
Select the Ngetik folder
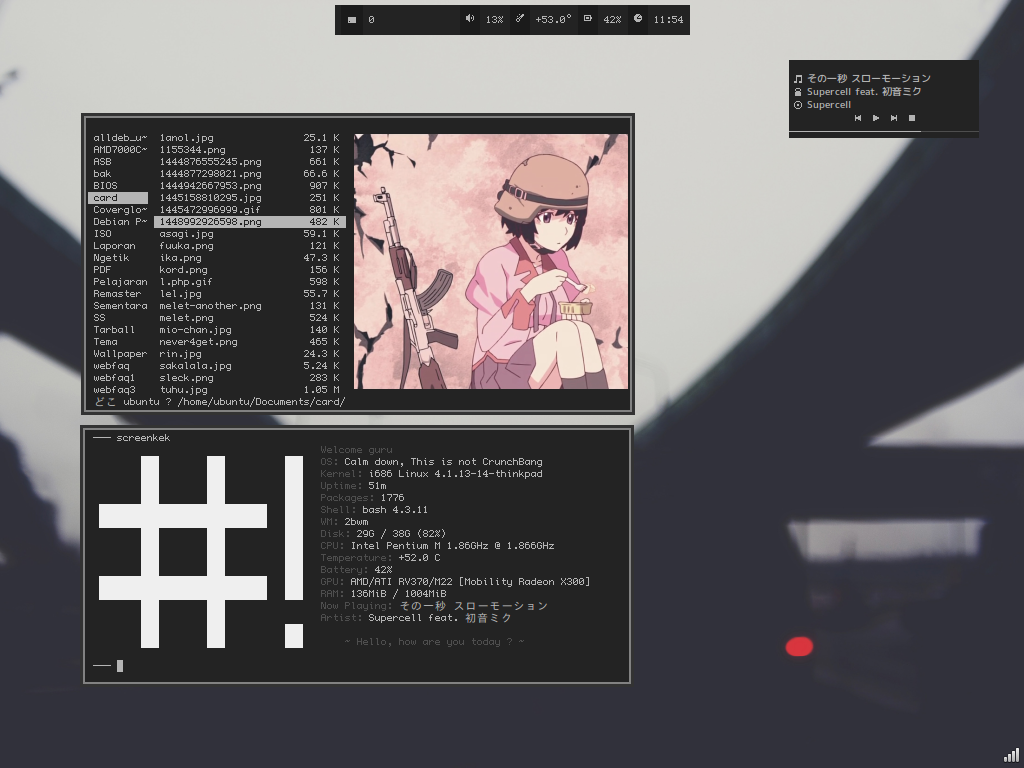point(111,258)
